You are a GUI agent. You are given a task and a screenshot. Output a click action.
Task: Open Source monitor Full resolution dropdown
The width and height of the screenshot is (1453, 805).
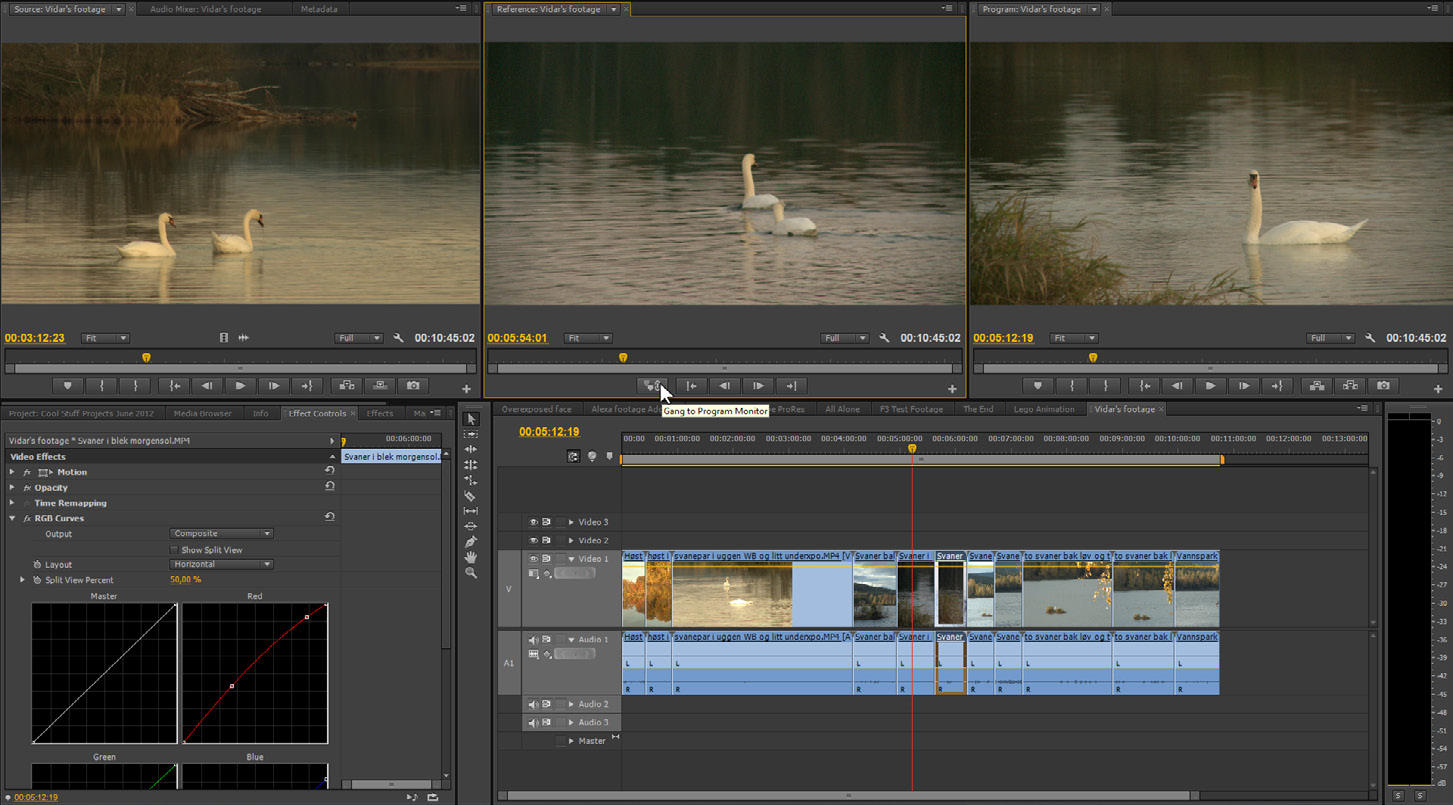[359, 338]
